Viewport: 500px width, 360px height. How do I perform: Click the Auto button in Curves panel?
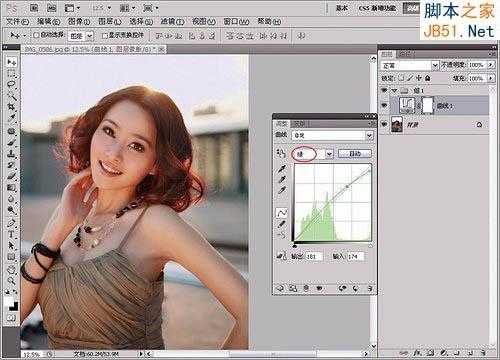[x=355, y=154]
